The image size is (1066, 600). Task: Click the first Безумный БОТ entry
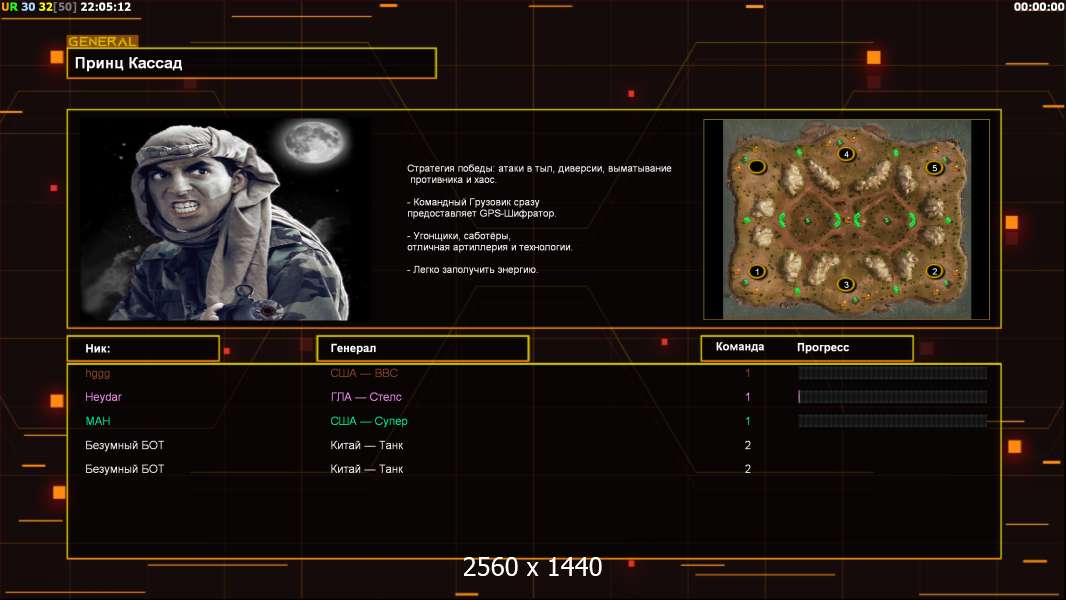[124, 445]
